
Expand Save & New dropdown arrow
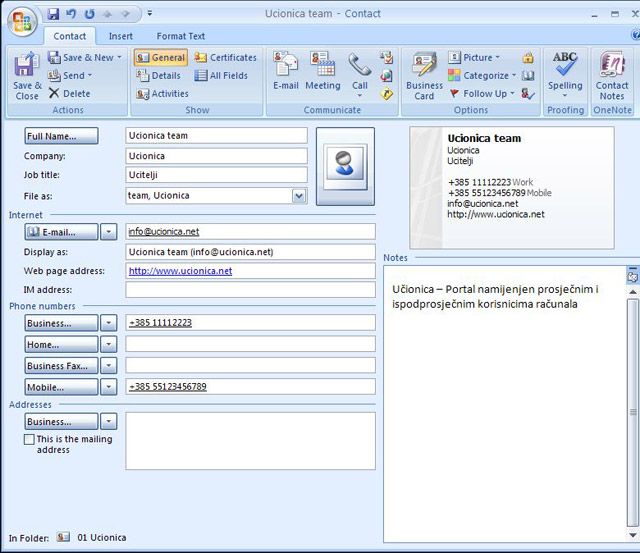coord(120,58)
